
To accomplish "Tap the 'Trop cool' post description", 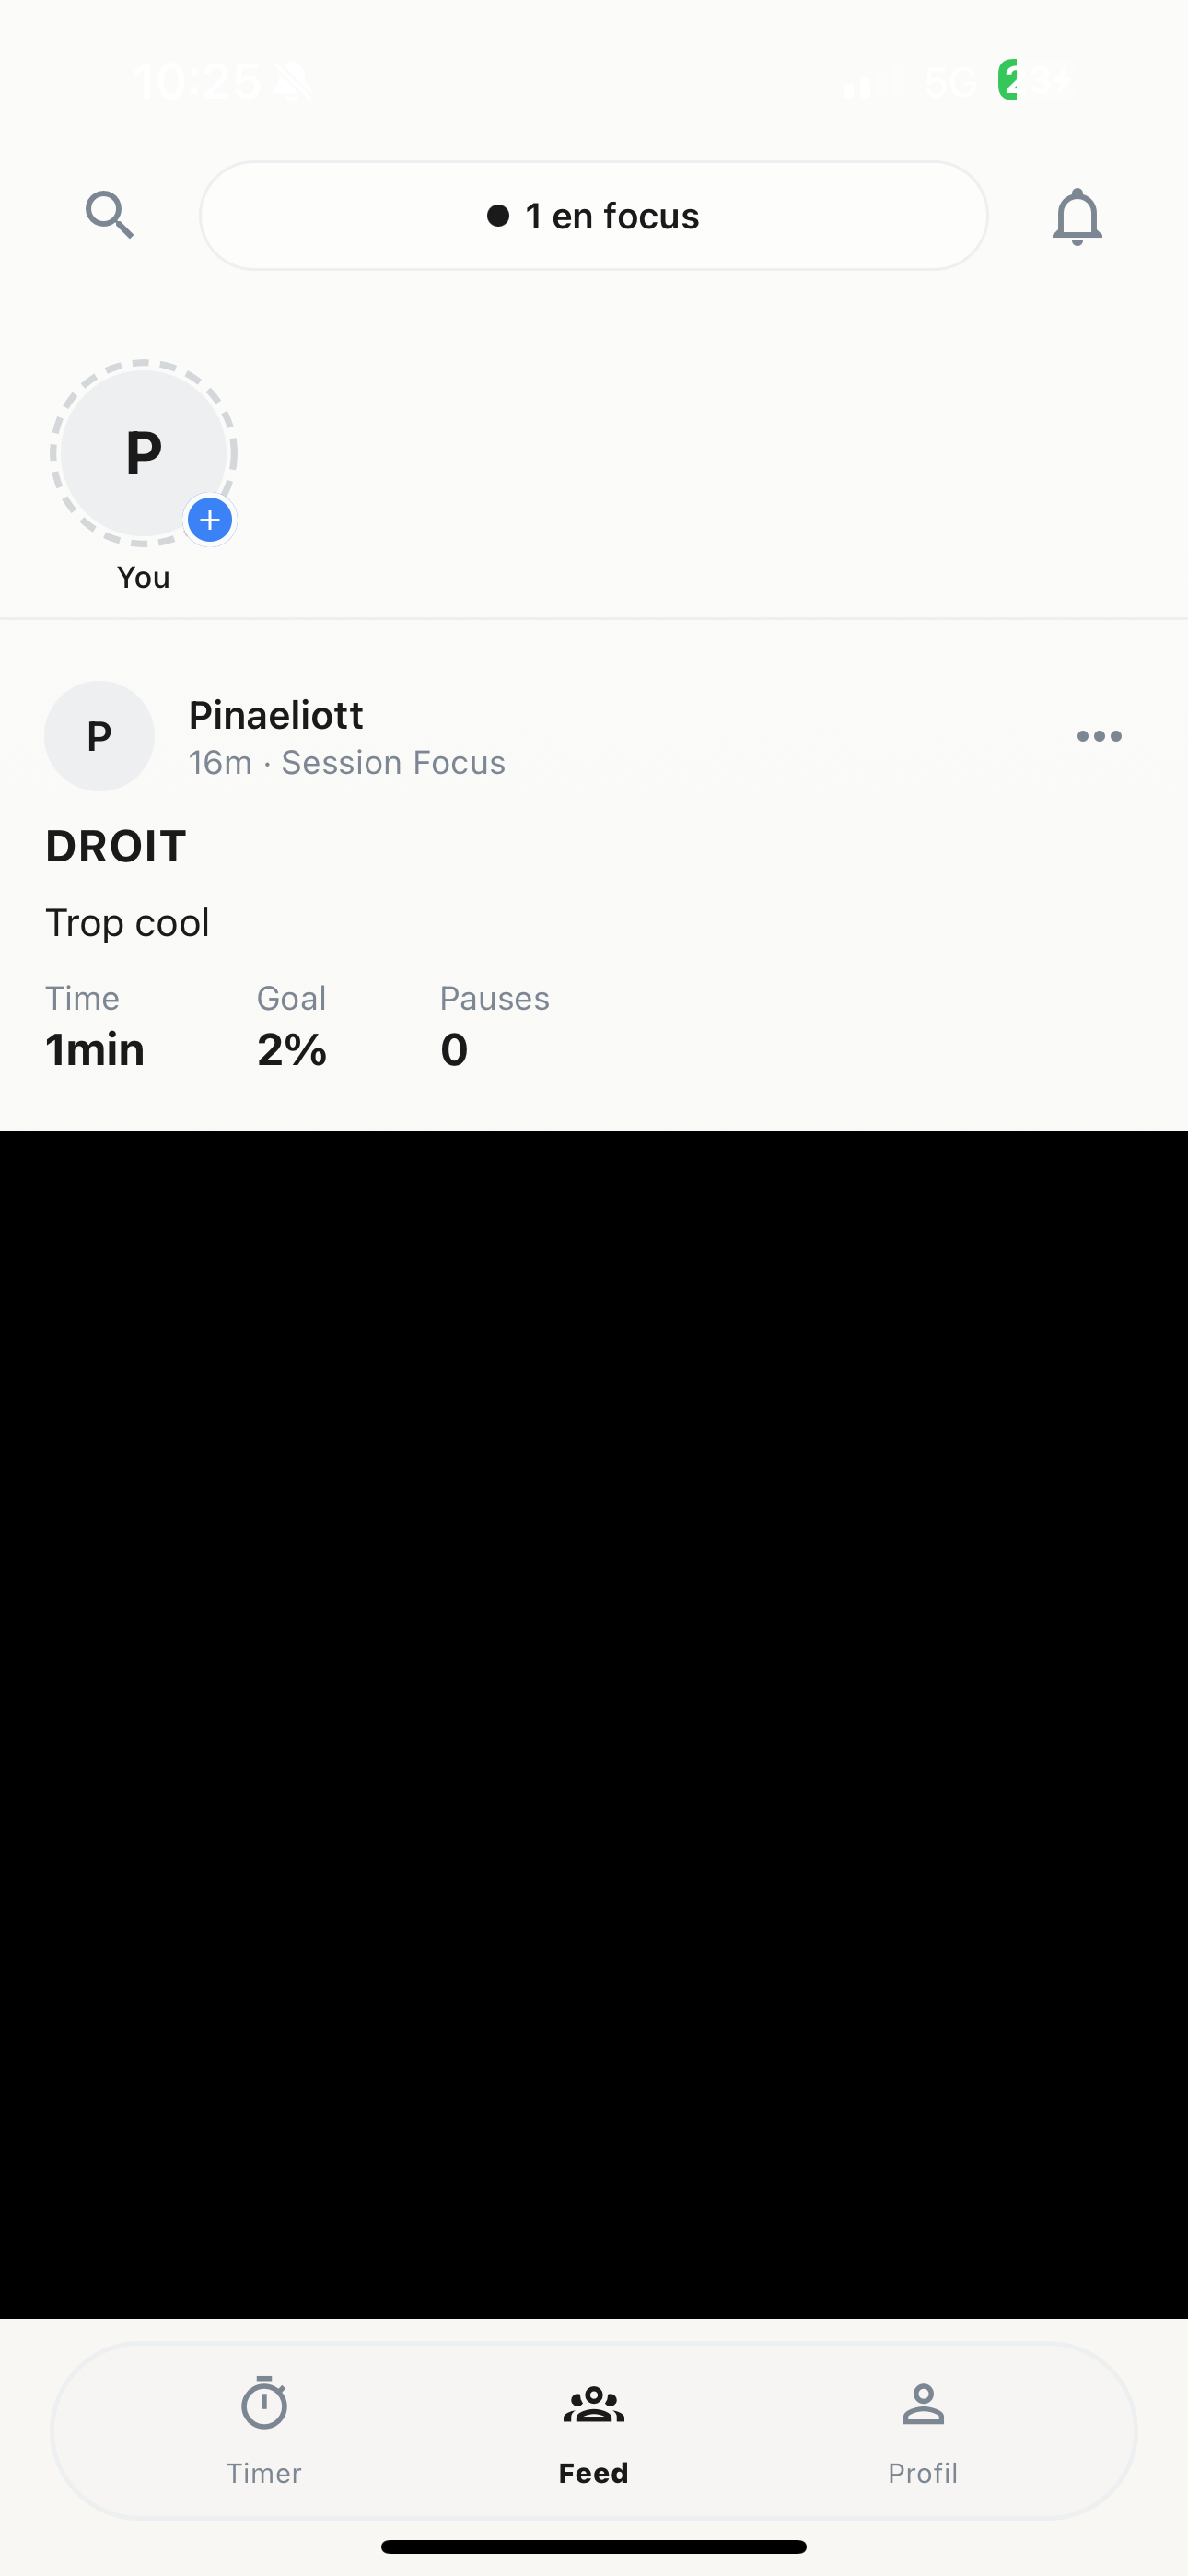I will pyautogui.click(x=128, y=922).
